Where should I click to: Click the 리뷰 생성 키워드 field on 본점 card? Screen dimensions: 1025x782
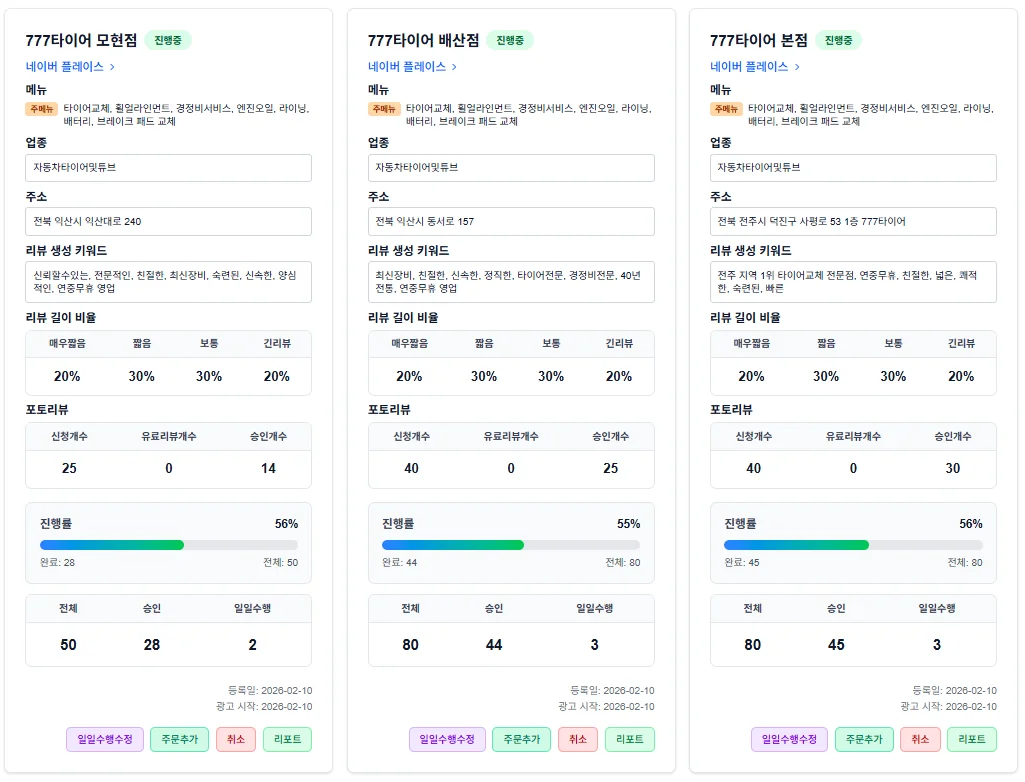coord(853,282)
